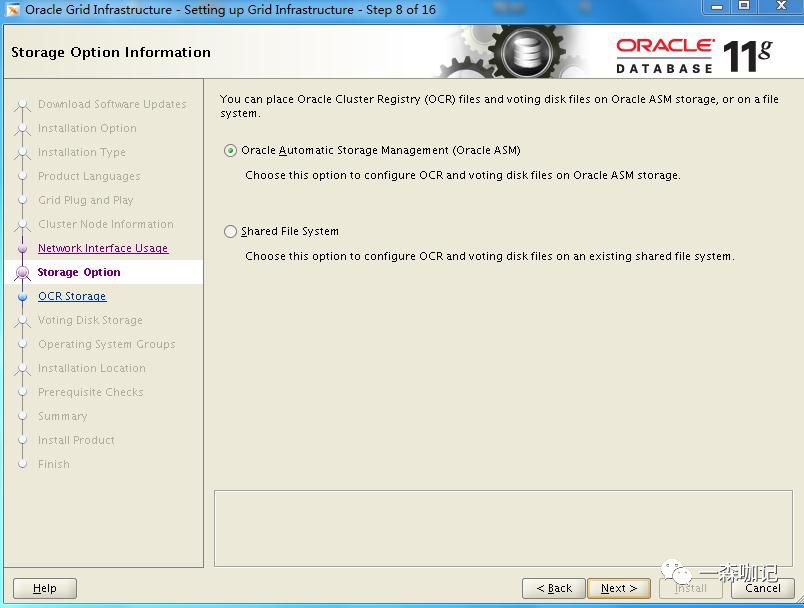The height and width of the screenshot is (608, 804).
Task: Click the OCR Storage blue step marker
Action: (23, 297)
